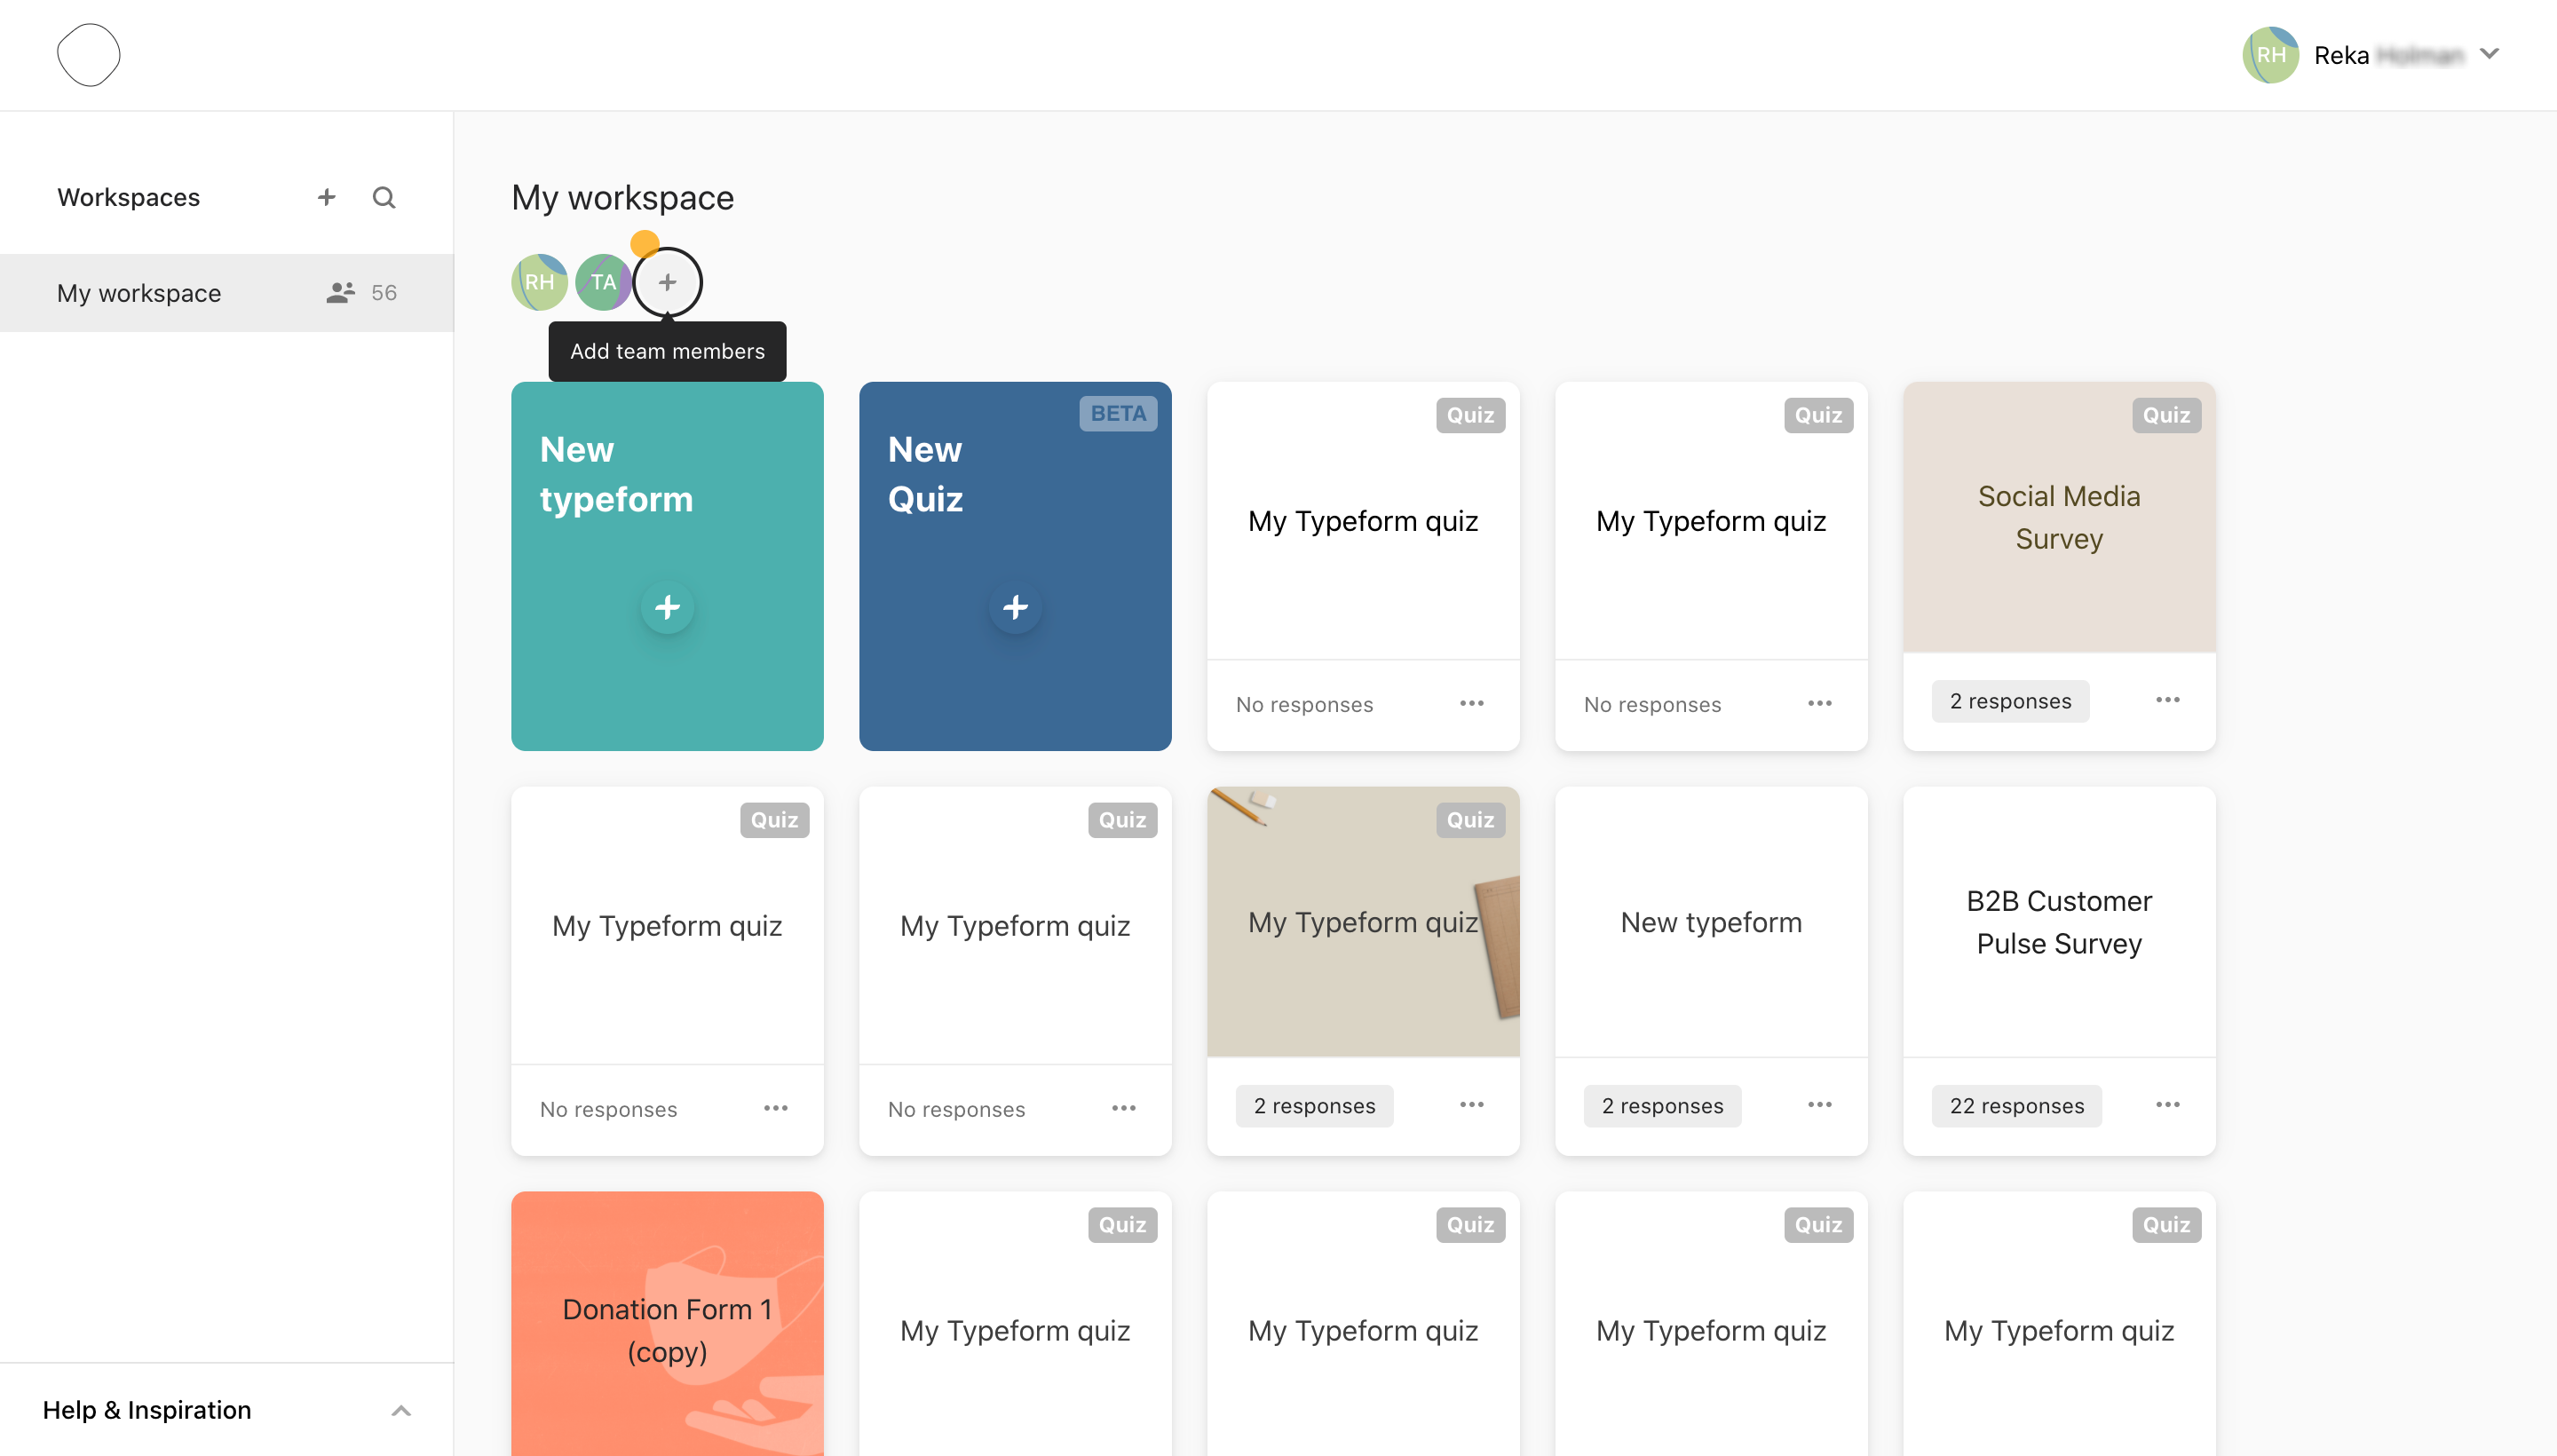
Task: Open beige pencil My Typeform quiz card
Action: click(1363, 922)
